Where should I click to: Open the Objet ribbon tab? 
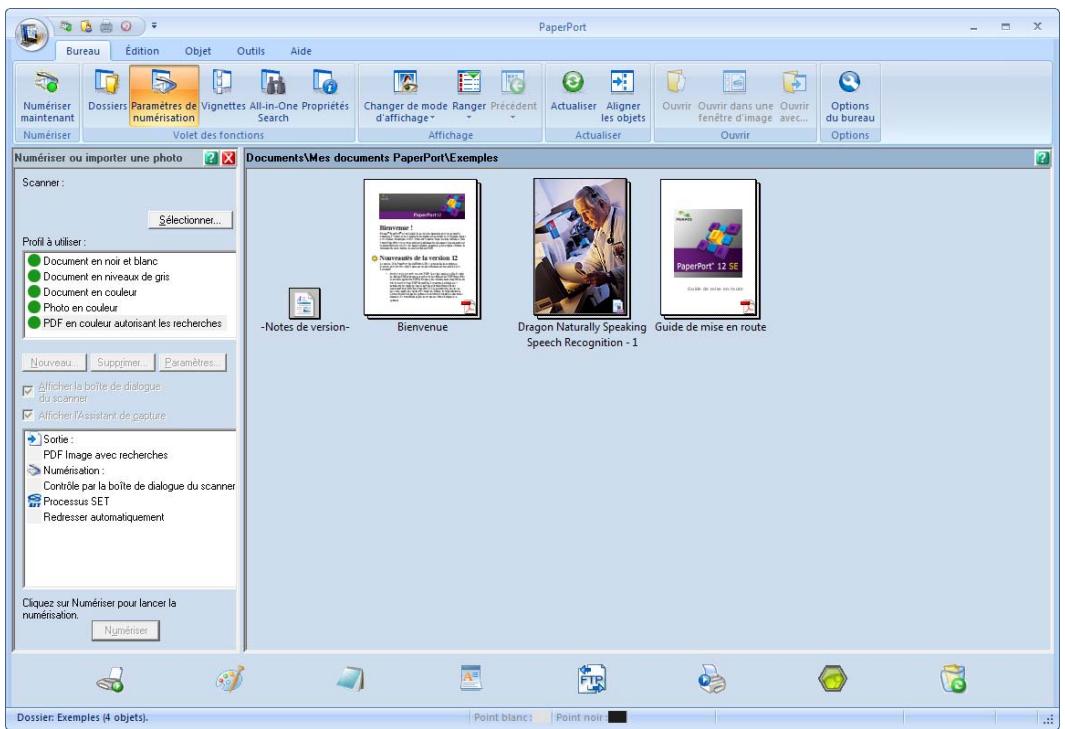[x=198, y=51]
